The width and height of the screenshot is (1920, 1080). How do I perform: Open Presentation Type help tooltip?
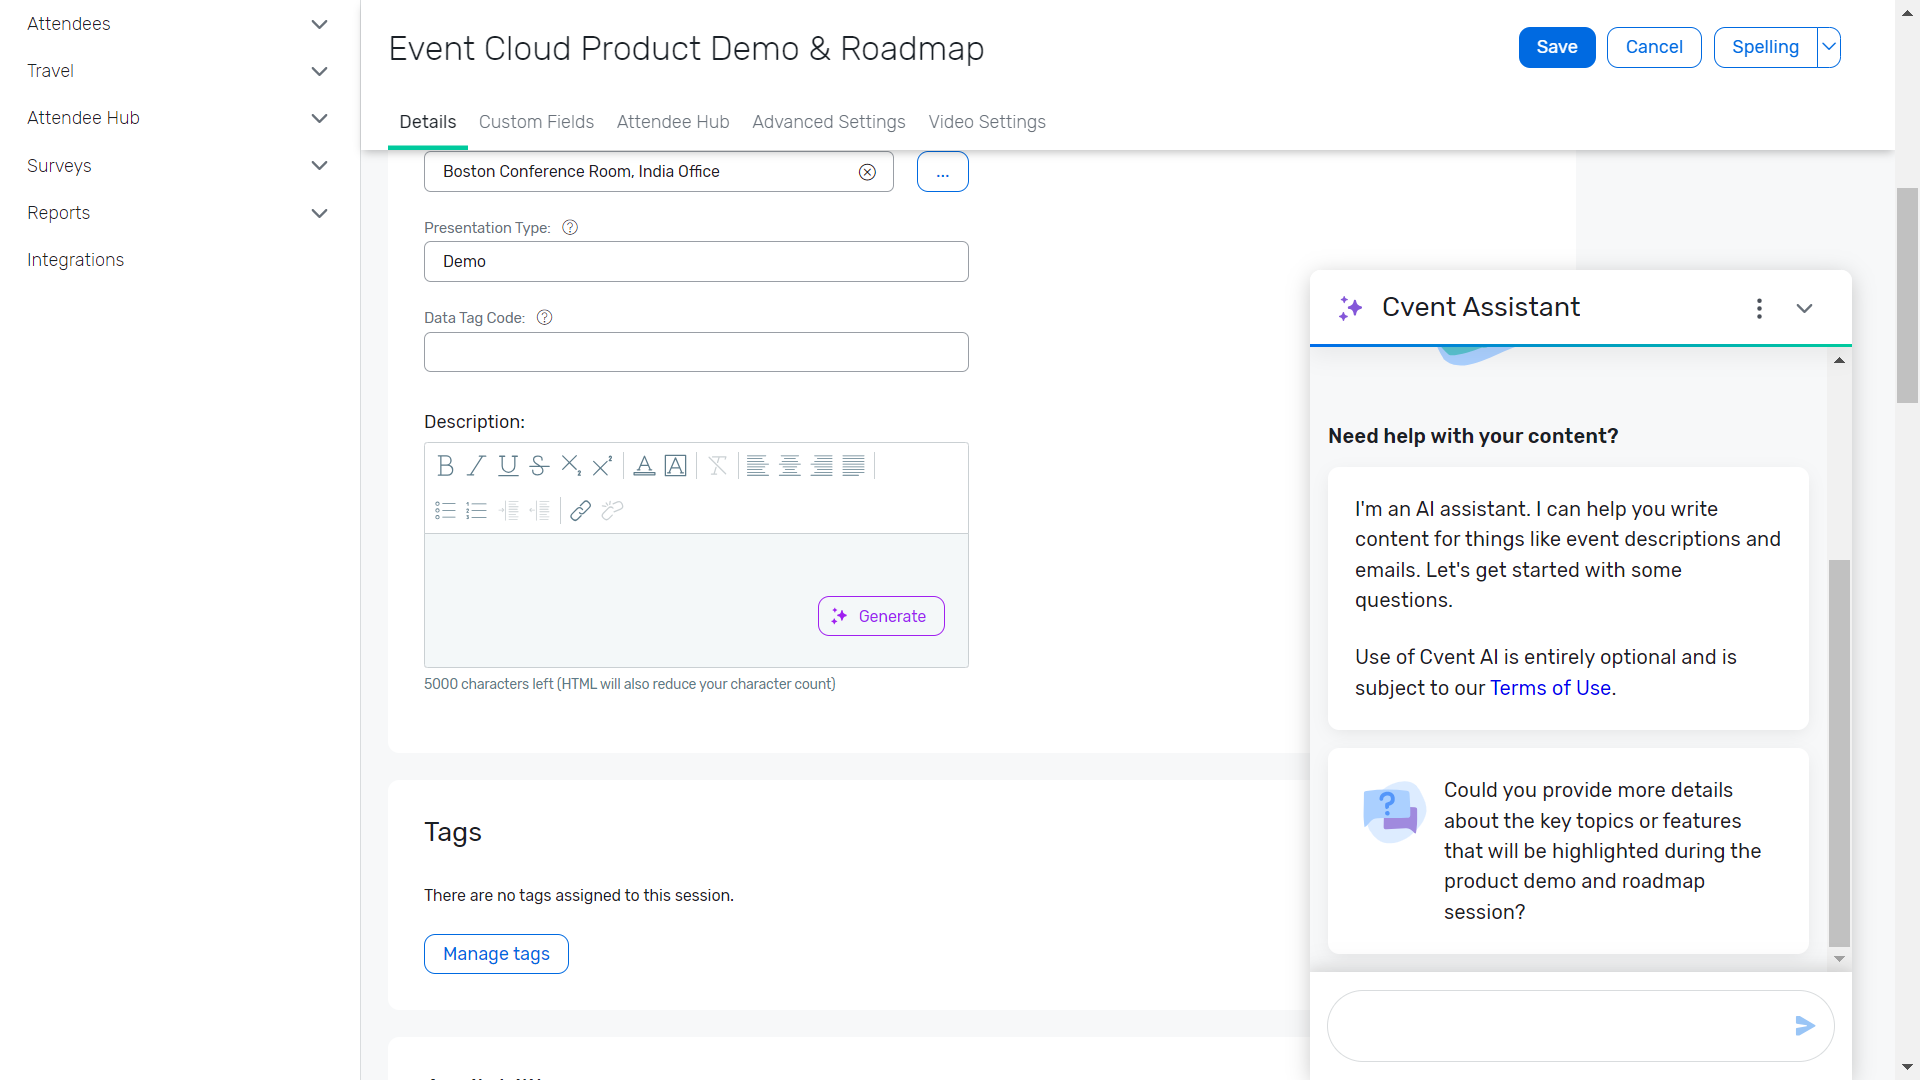click(570, 228)
